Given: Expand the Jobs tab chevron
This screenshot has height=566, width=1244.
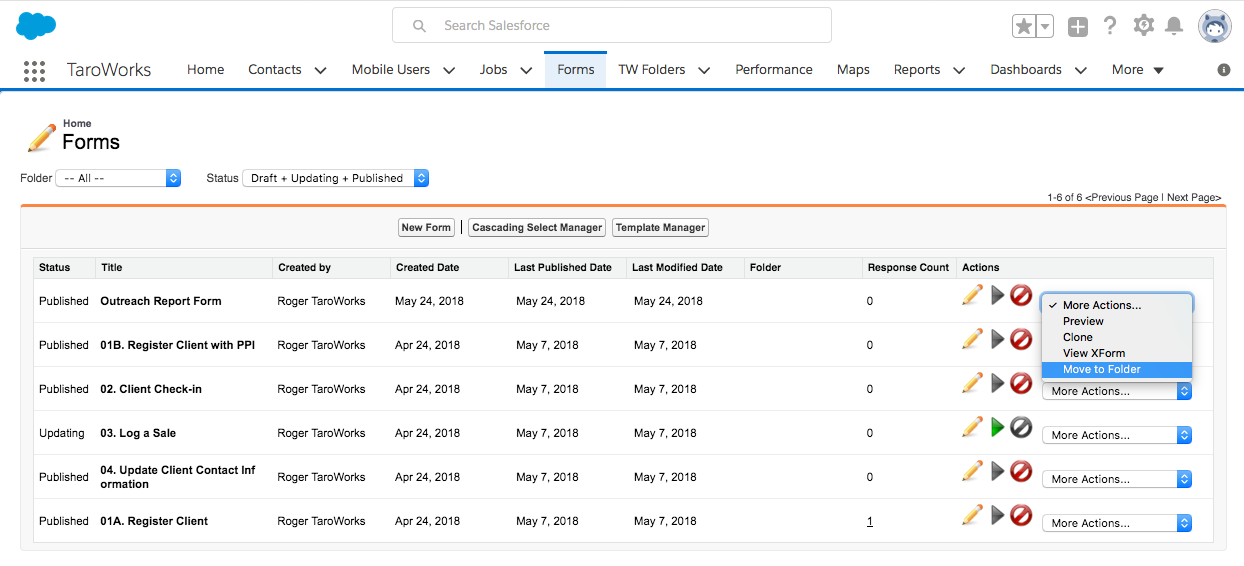Looking at the screenshot, I should tap(526, 70).
